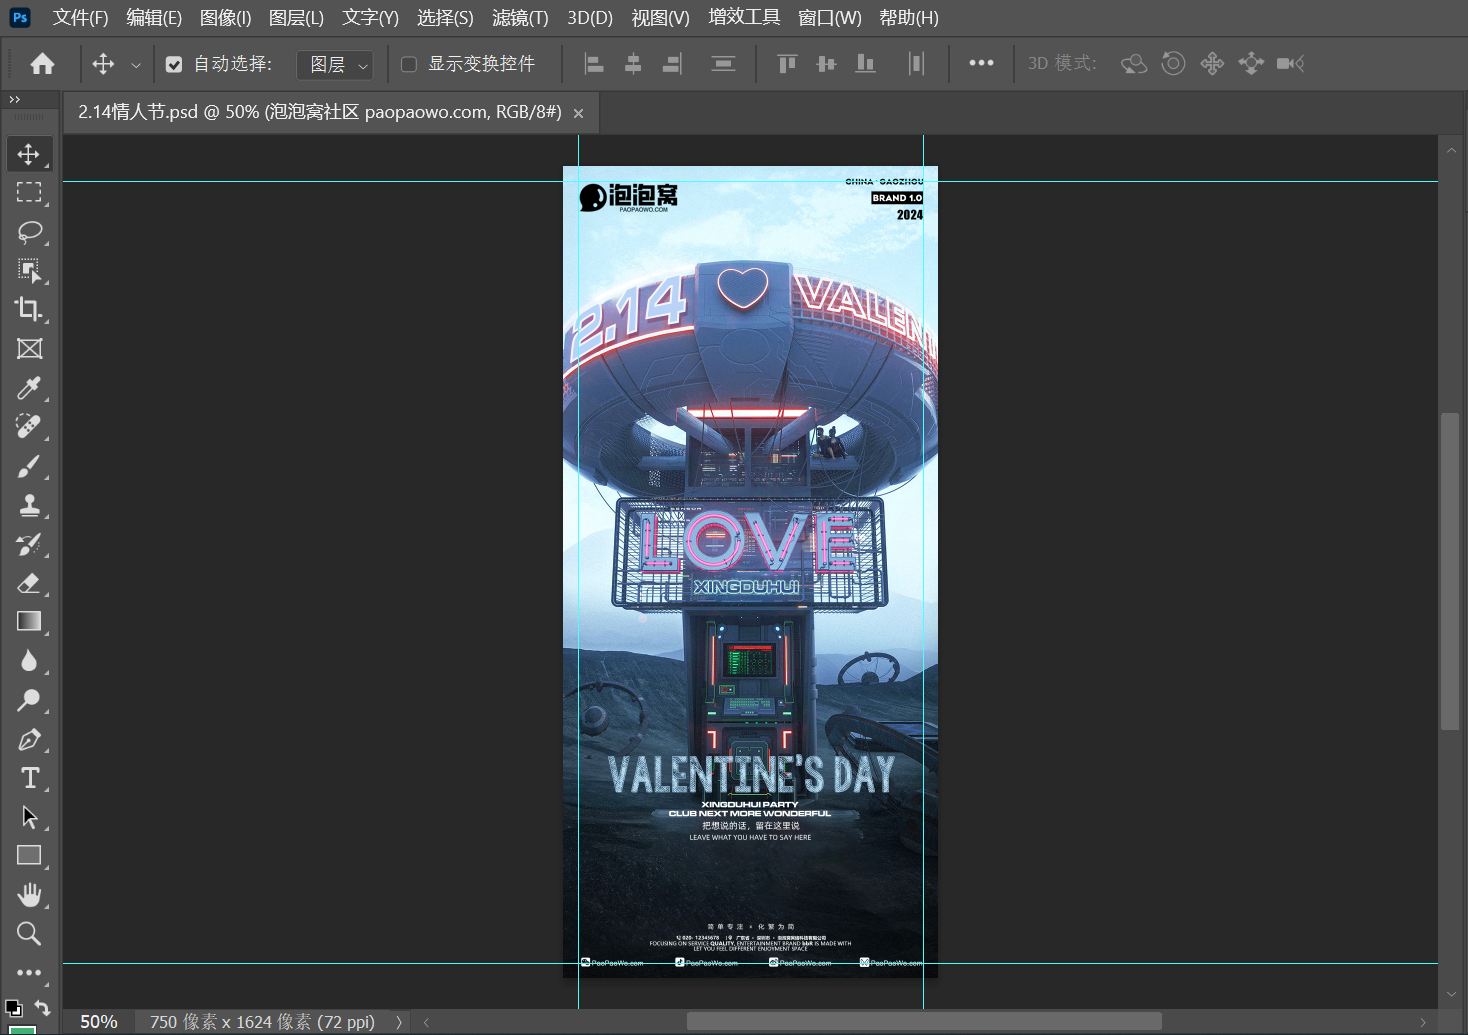This screenshot has height=1035, width=1468.
Task: Open the 3D(D) menu
Action: (x=590, y=18)
